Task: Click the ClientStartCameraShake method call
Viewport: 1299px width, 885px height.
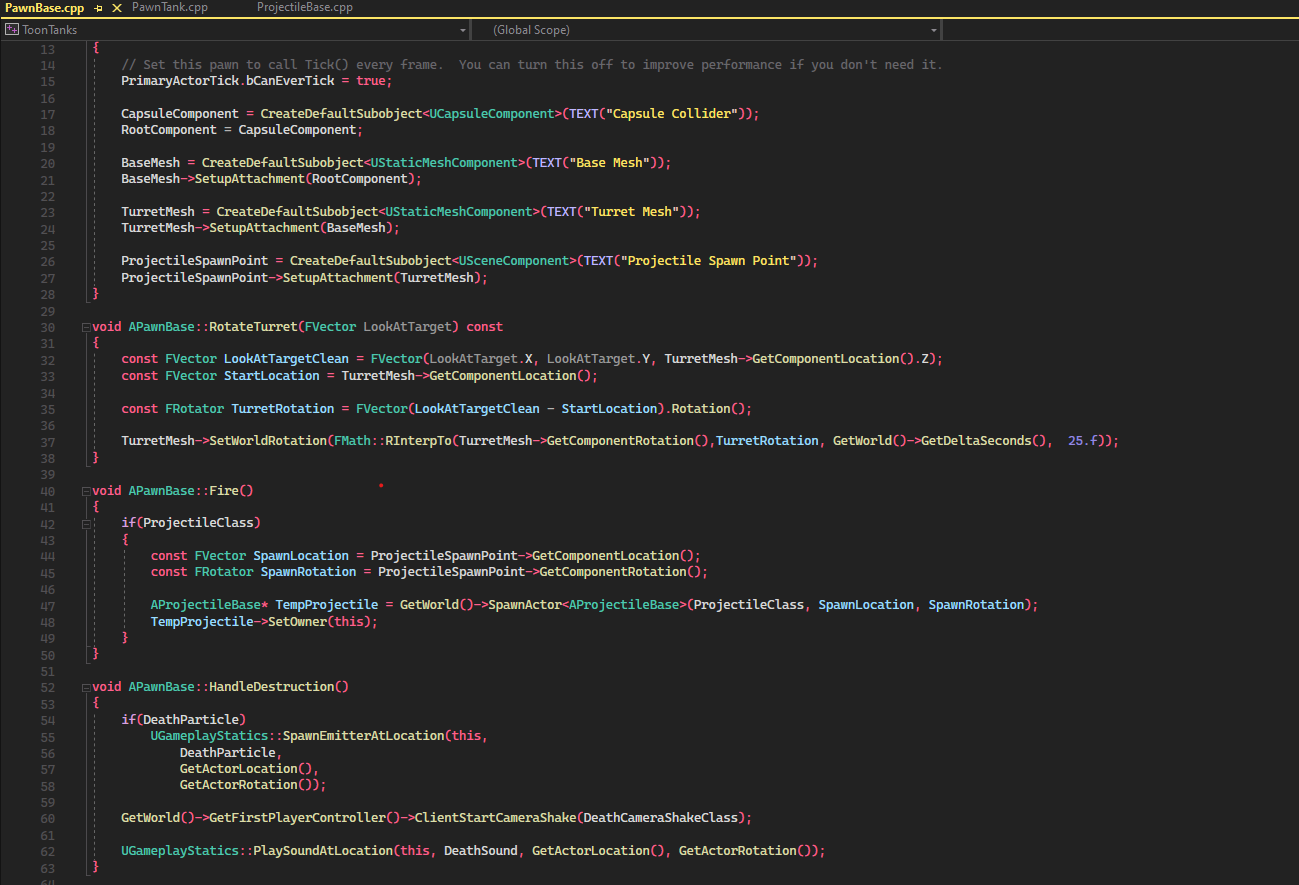Action: click(495, 818)
